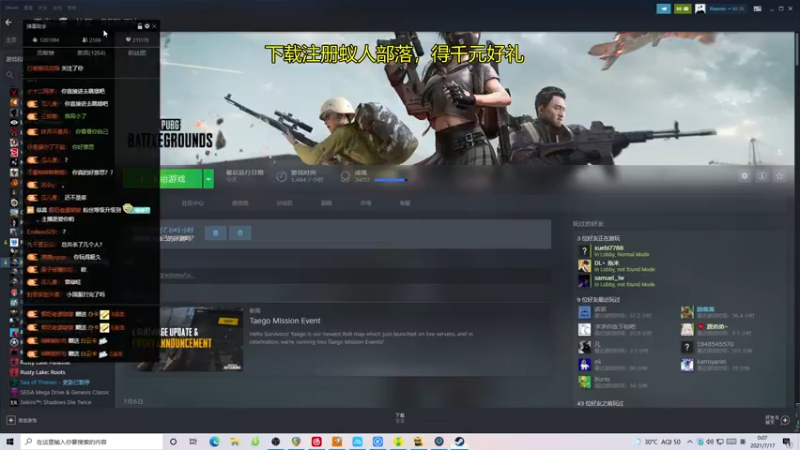The height and width of the screenshot is (450, 800).
Task: Click the play time clock icon
Action: 281,177
